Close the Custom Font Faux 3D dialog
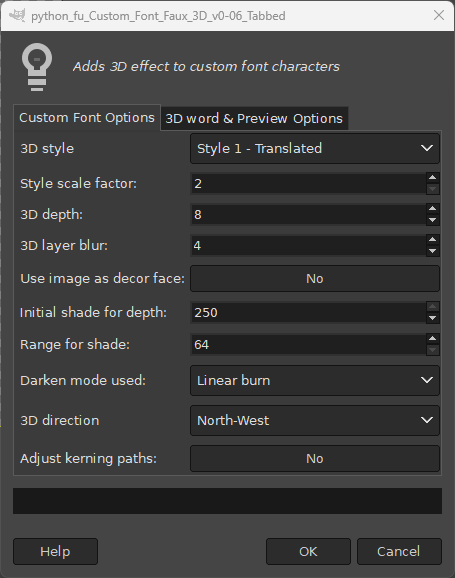455x578 pixels. coord(439,15)
